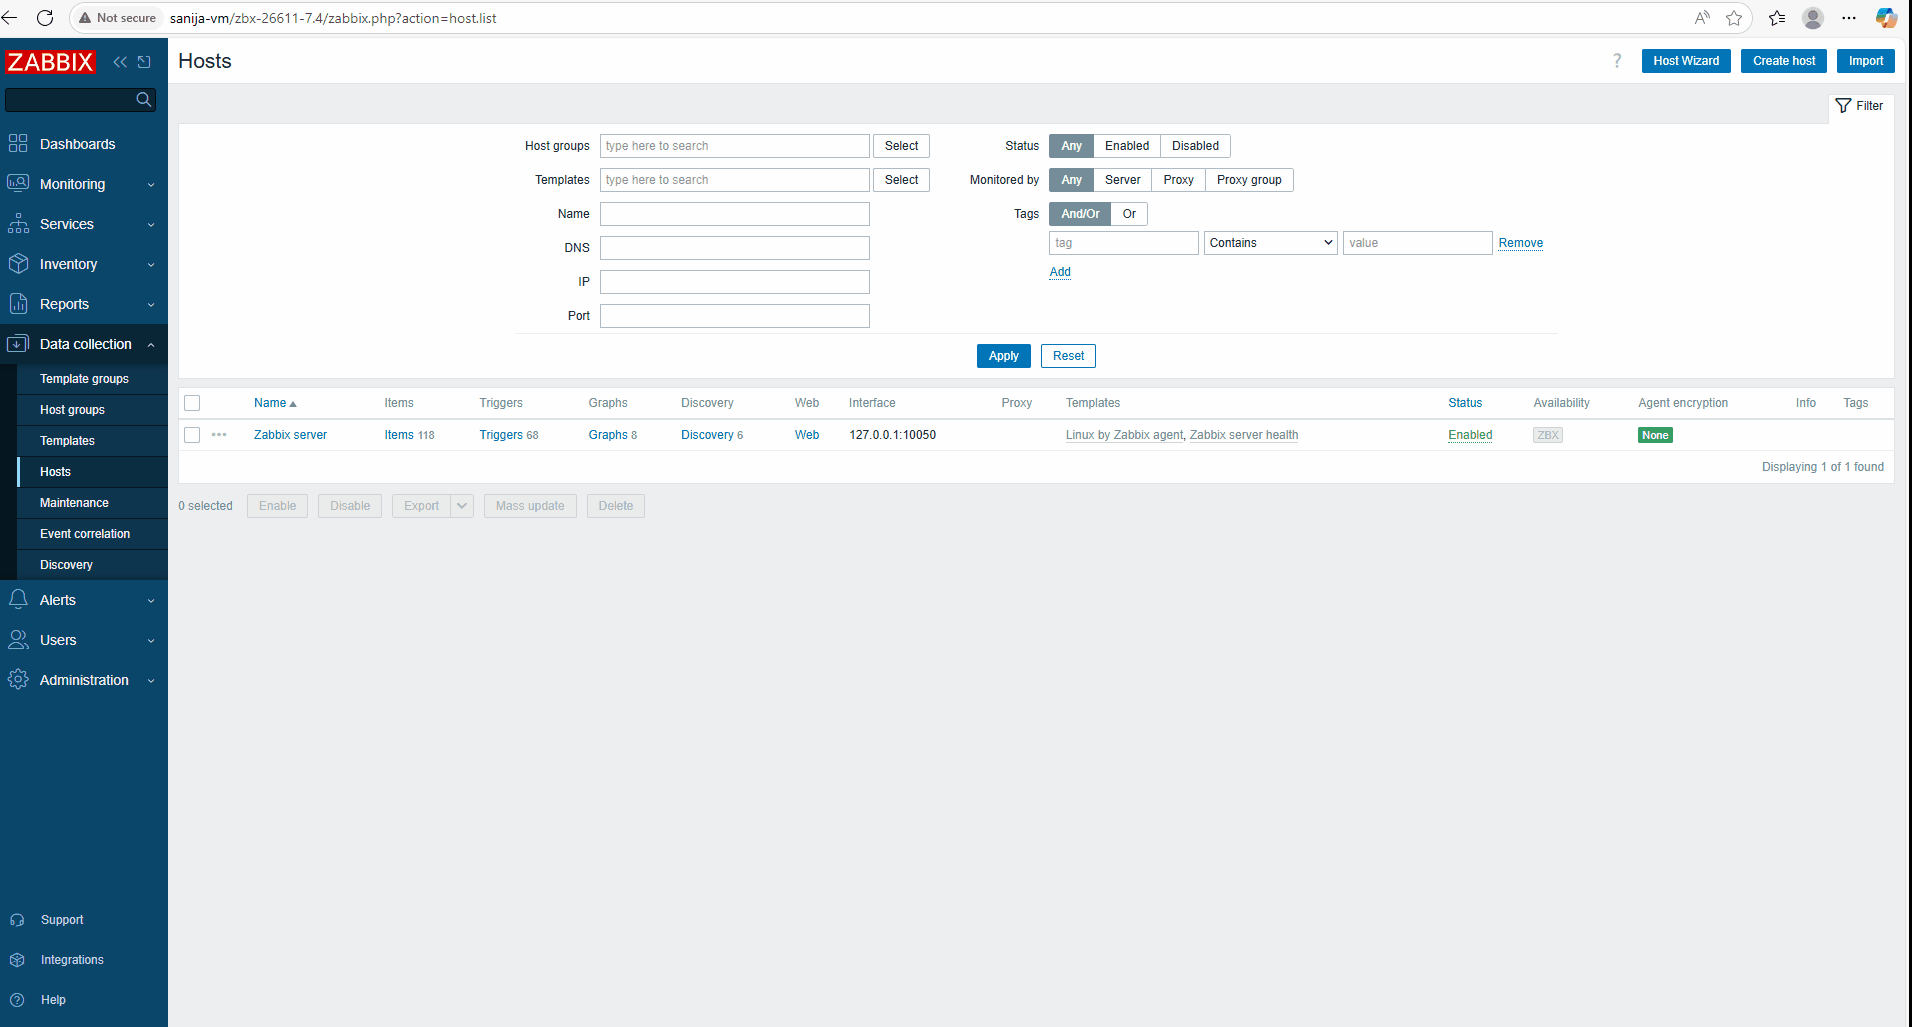Screen dimensions: 1912x1027
Task: Open Template groups submenu item
Action: [x=84, y=379]
